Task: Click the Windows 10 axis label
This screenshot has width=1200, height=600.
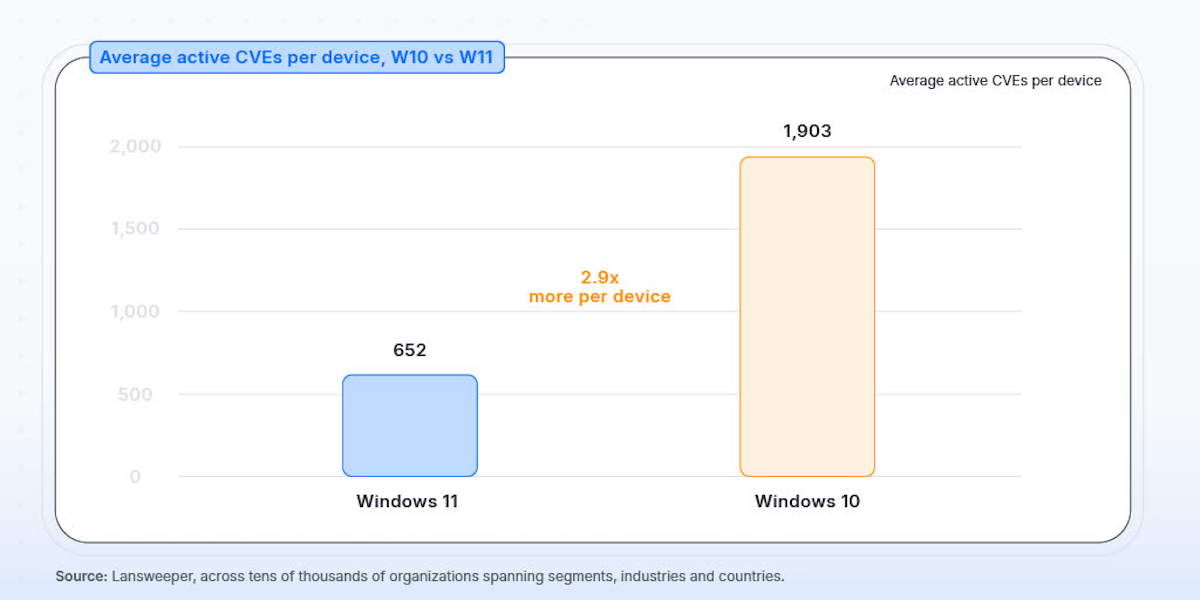Action: tap(807, 501)
